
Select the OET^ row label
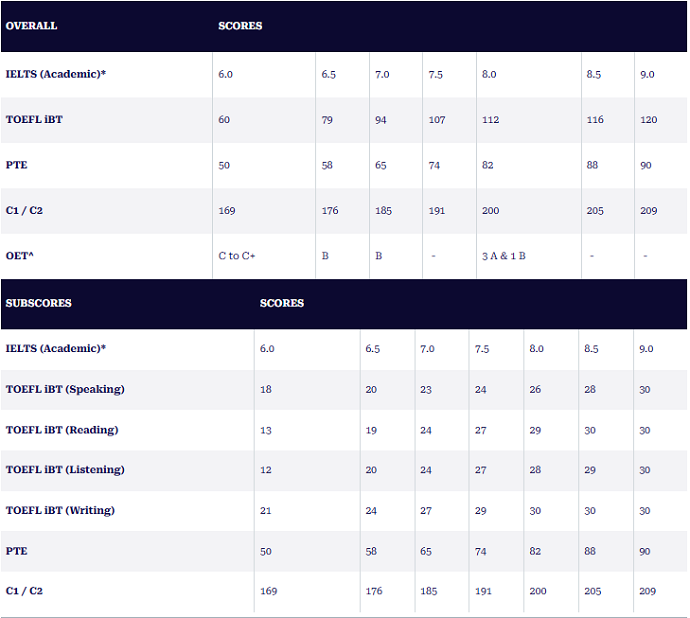[x=20, y=256]
